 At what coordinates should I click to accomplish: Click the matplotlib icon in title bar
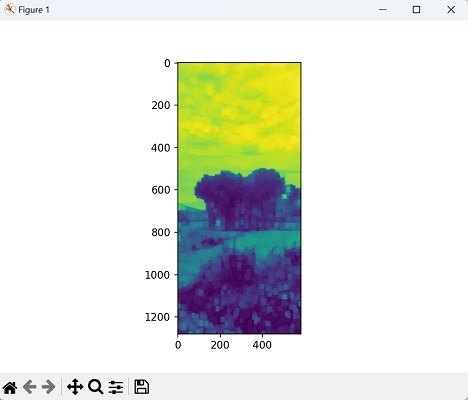click(x=10, y=9)
